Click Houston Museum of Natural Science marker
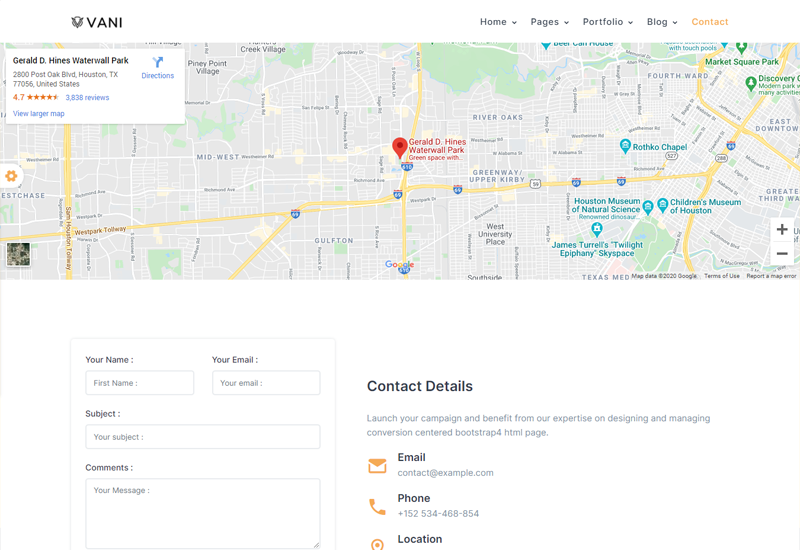Screen dimensions: 800x550 pos(648,207)
